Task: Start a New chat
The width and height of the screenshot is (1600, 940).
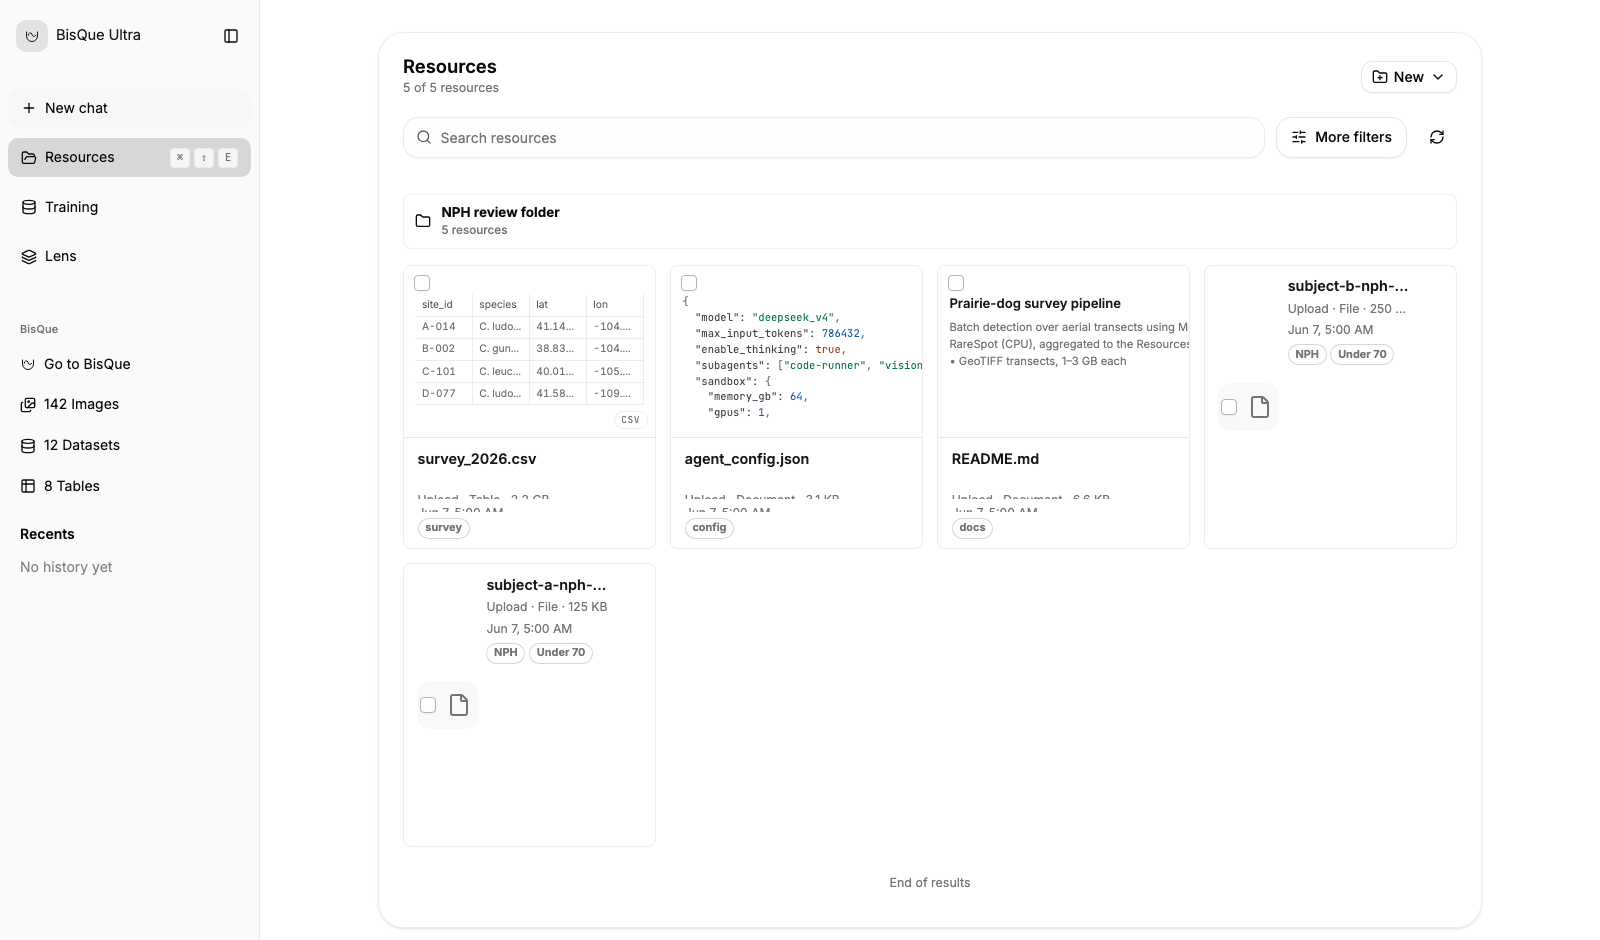Action: tap(129, 108)
